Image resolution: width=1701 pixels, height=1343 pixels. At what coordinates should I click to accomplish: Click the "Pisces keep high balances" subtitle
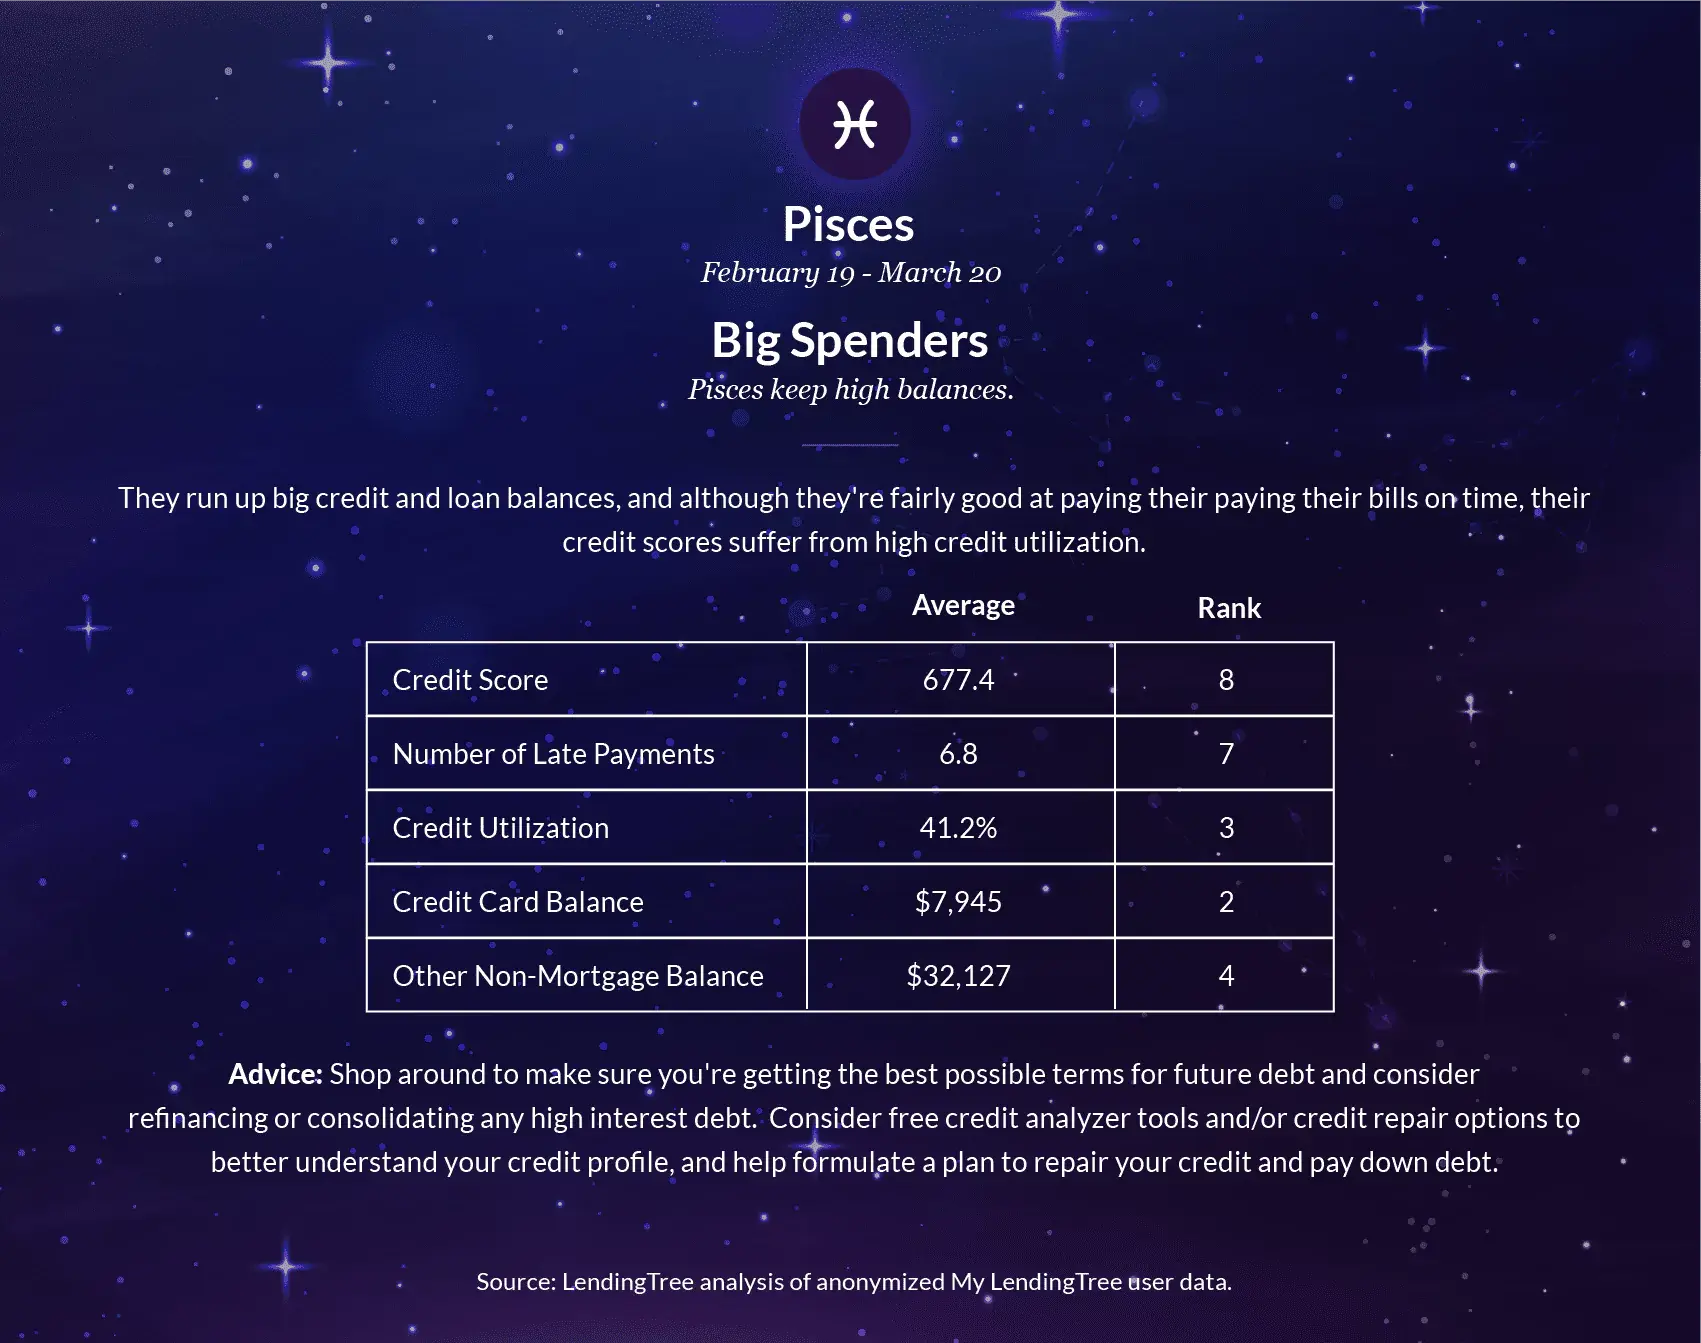(x=850, y=390)
